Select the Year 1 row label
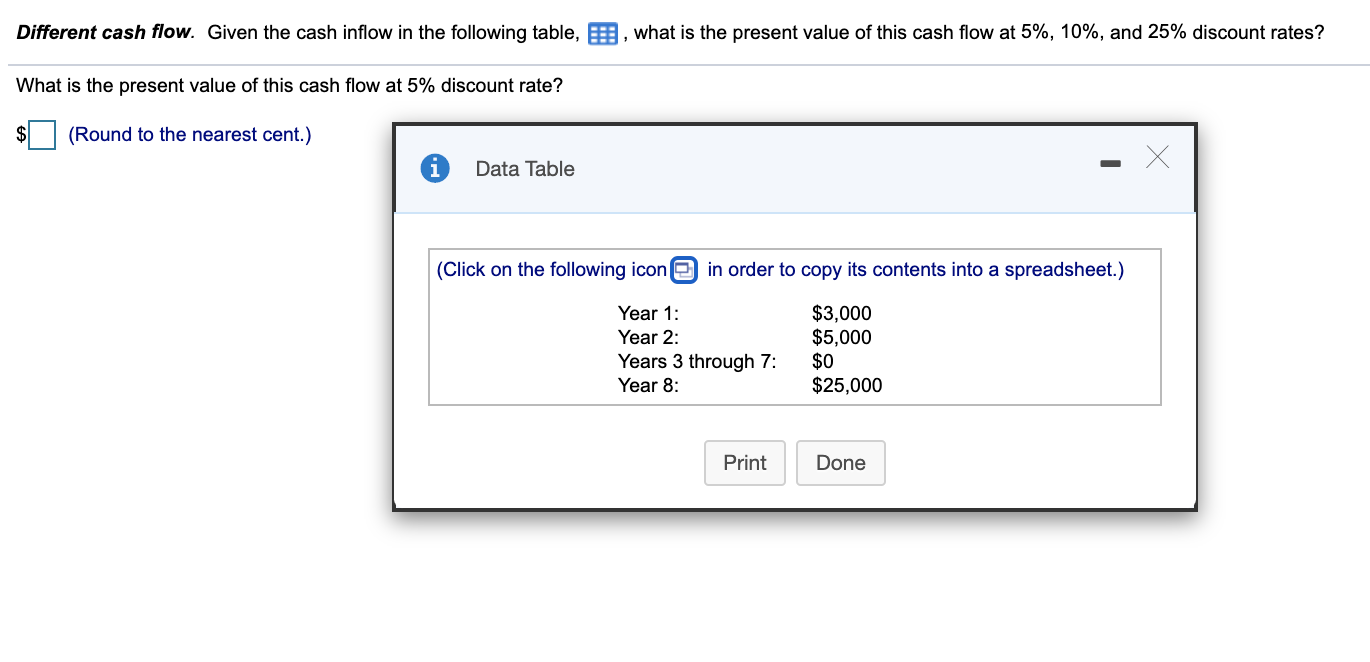Screen dimensions: 1370x662 pyautogui.click(x=648, y=313)
